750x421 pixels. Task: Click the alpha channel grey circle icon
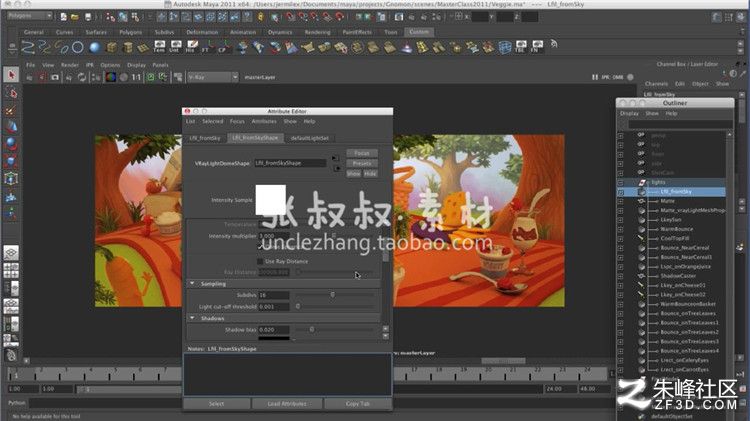click(124, 77)
